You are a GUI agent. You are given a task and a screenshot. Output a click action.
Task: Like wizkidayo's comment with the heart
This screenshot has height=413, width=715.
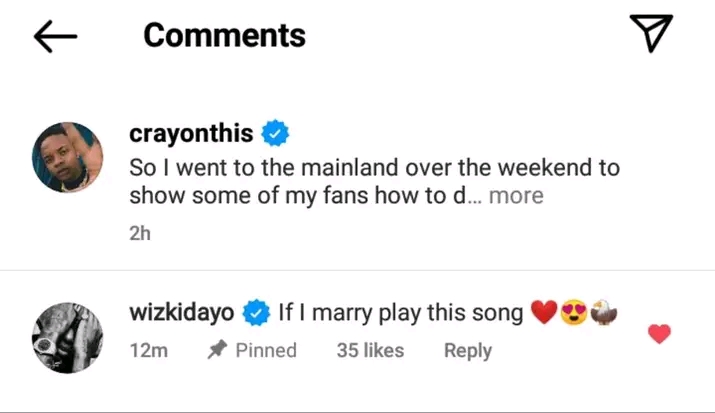659,334
